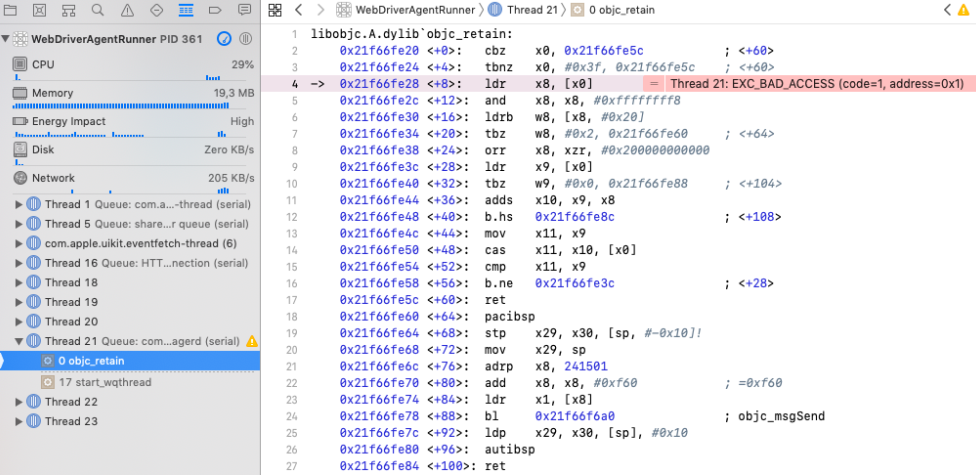This screenshot has height=475, width=976.
Task: Go forward with the right chevron
Action: 321,10
